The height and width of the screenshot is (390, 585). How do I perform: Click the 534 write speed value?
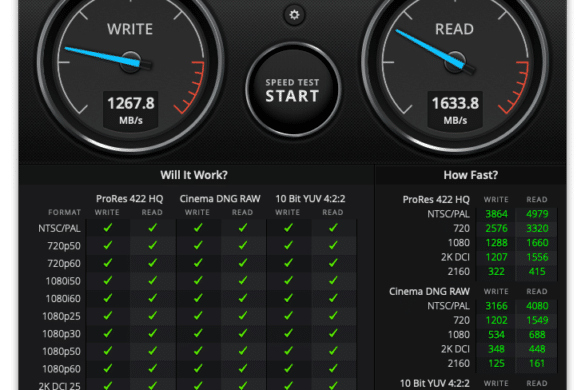pyautogui.click(x=496, y=334)
